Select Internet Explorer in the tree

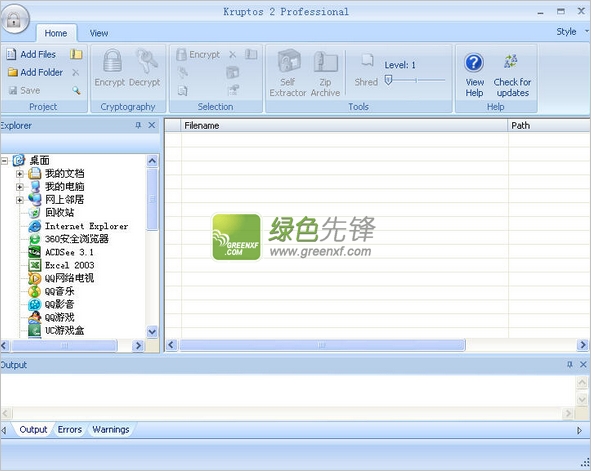(x=86, y=226)
